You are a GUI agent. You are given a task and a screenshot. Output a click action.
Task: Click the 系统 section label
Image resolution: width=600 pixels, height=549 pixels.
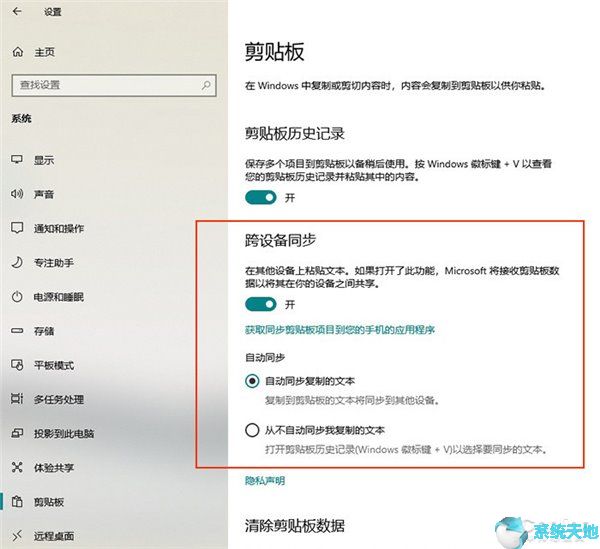click(x=21, y=119)
